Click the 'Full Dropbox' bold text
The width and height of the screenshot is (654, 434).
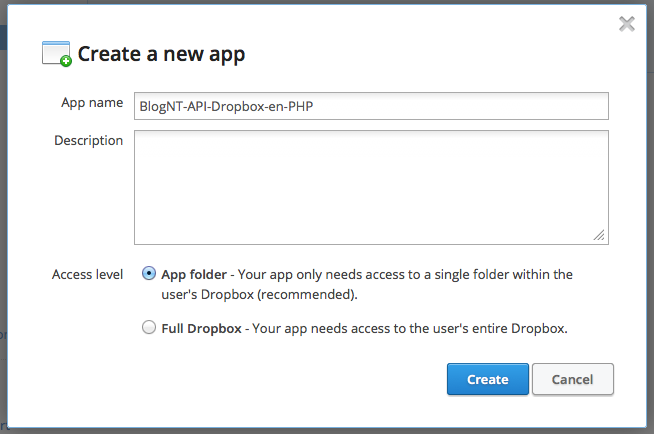click(x=201, y=329)
